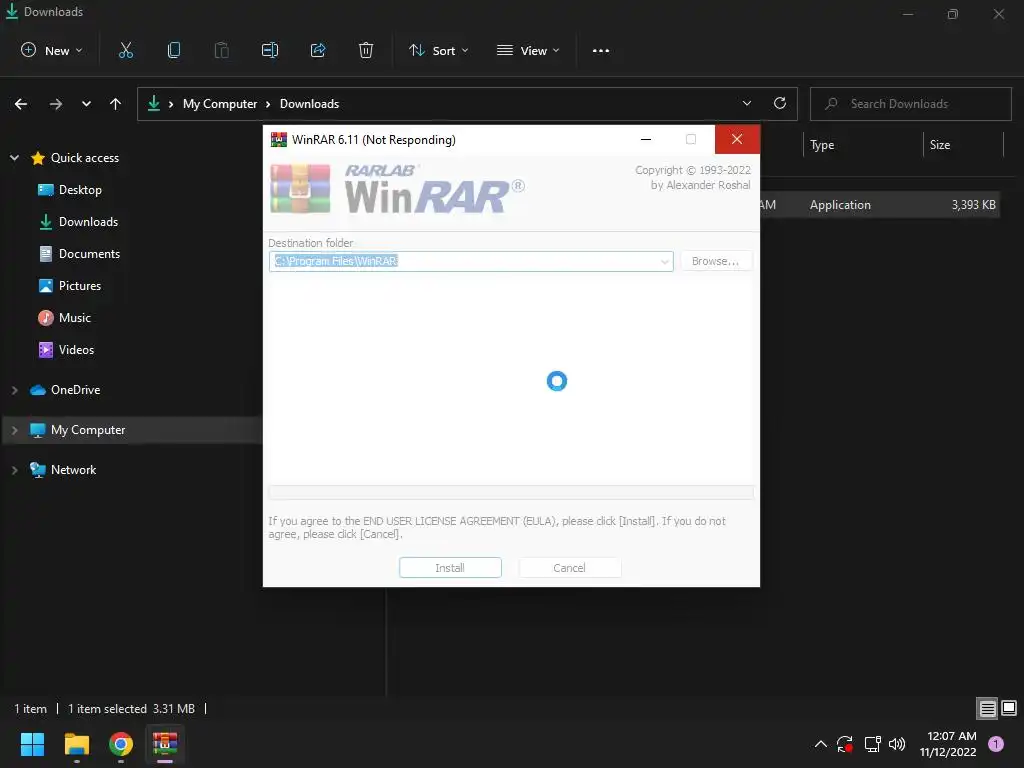Click the file row's Application type cell
Viewport: 1024px width, 768px height.
840,204
